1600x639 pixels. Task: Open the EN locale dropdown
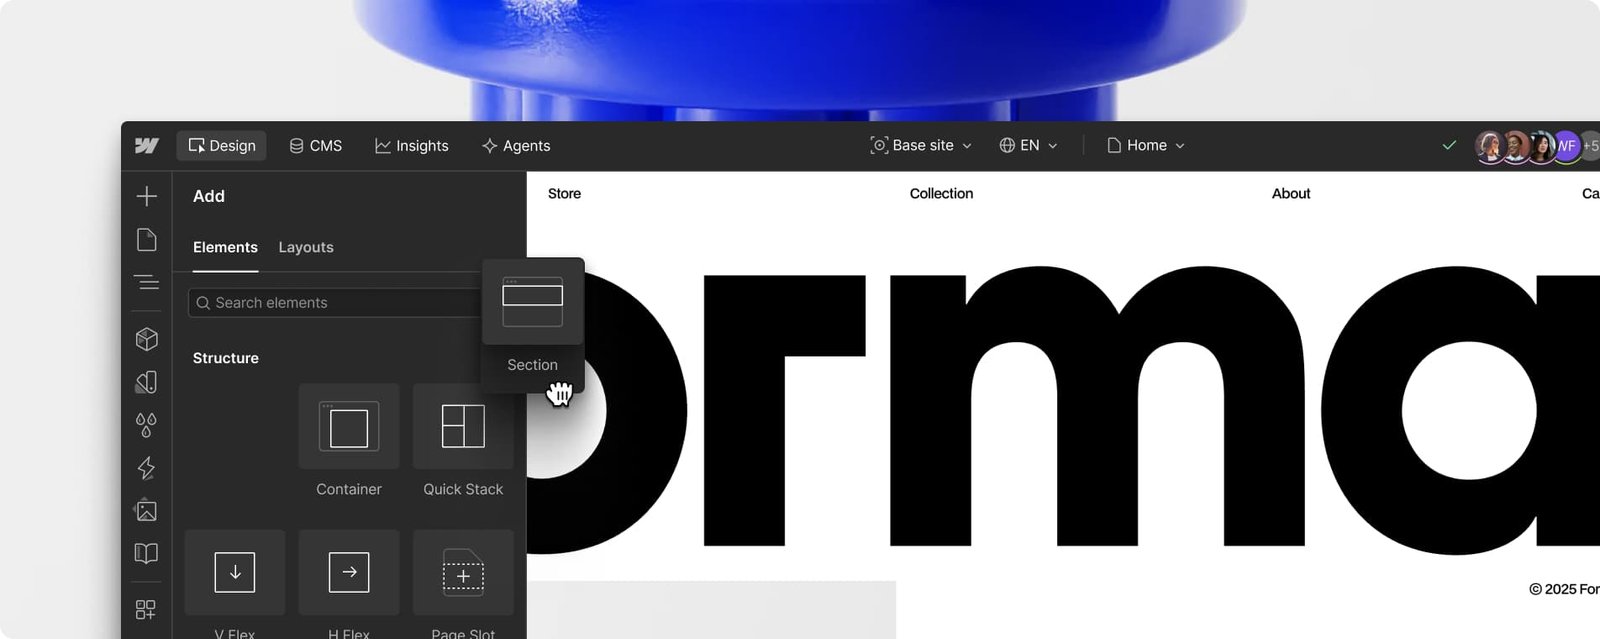point(1028,146)
